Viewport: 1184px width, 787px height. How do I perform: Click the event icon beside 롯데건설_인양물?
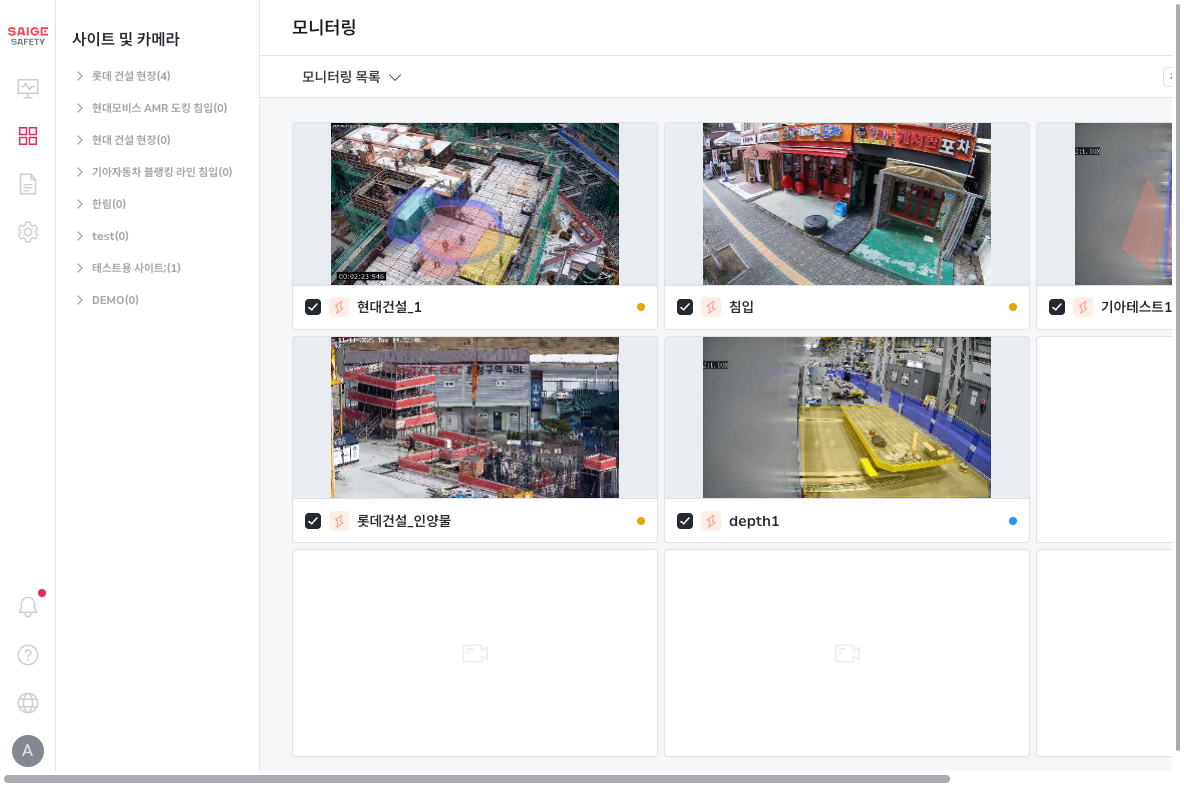(x=339, y=521)
